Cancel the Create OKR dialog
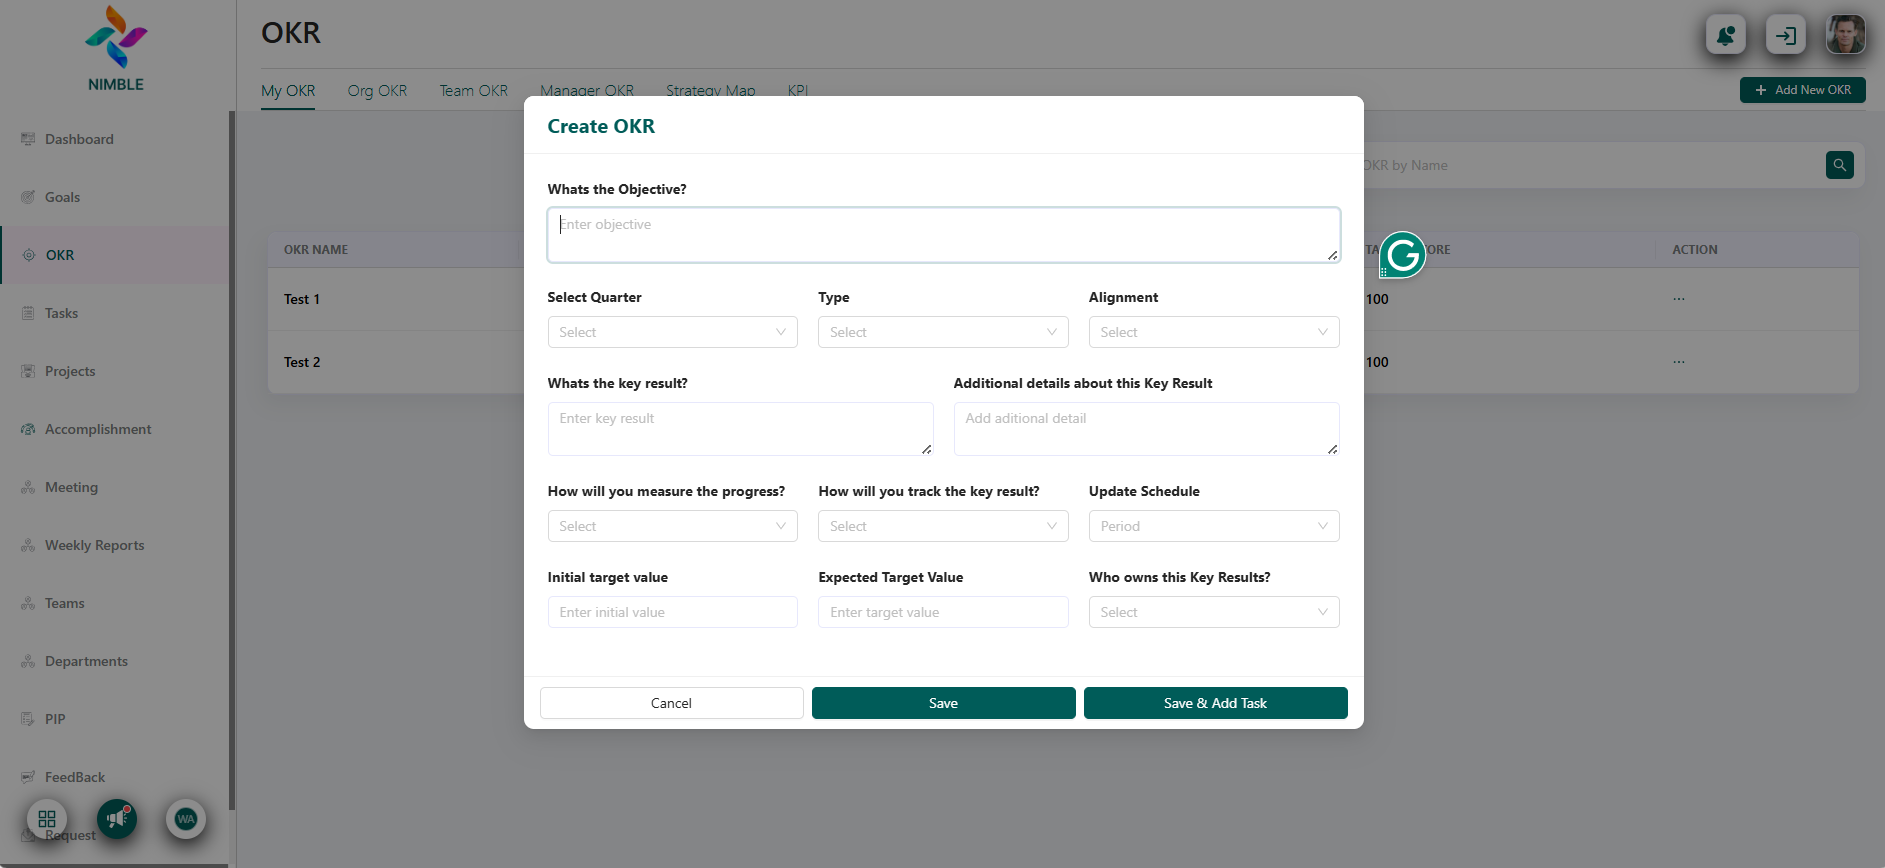 (x=671, y=703)
